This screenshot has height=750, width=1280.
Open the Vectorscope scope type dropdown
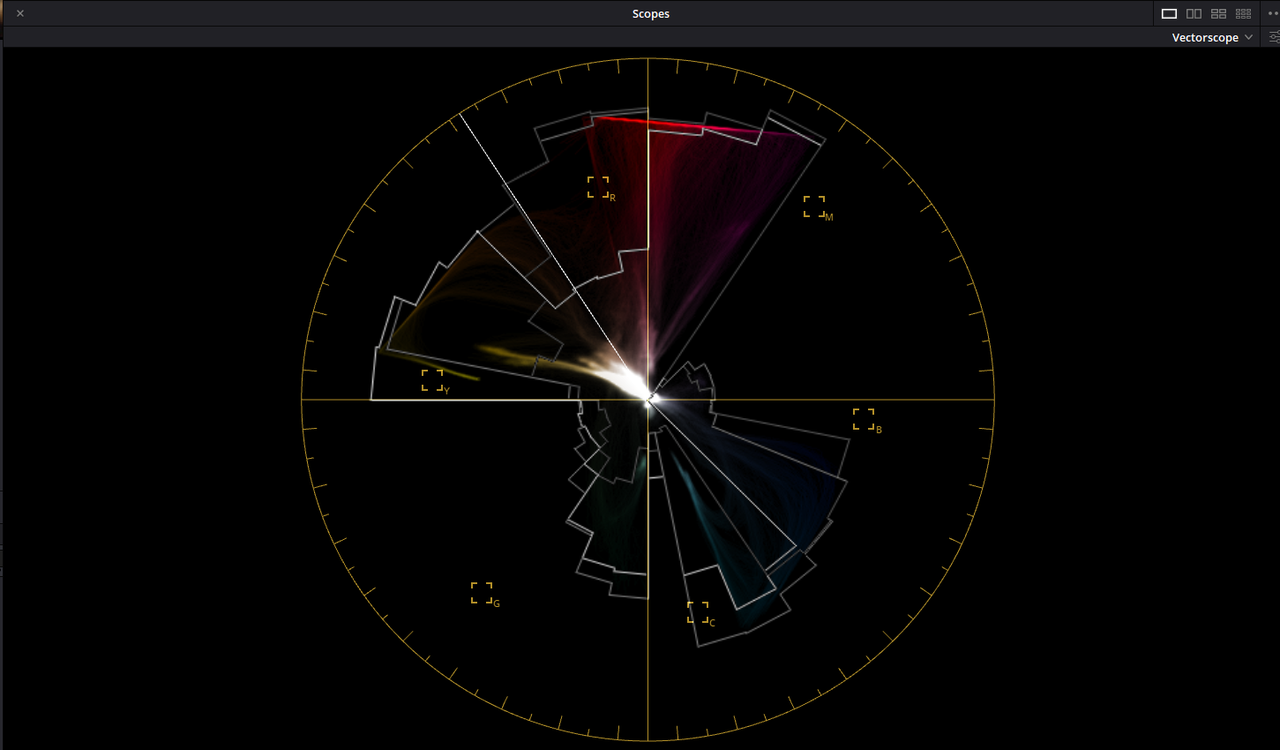[x=1212, y=38]
